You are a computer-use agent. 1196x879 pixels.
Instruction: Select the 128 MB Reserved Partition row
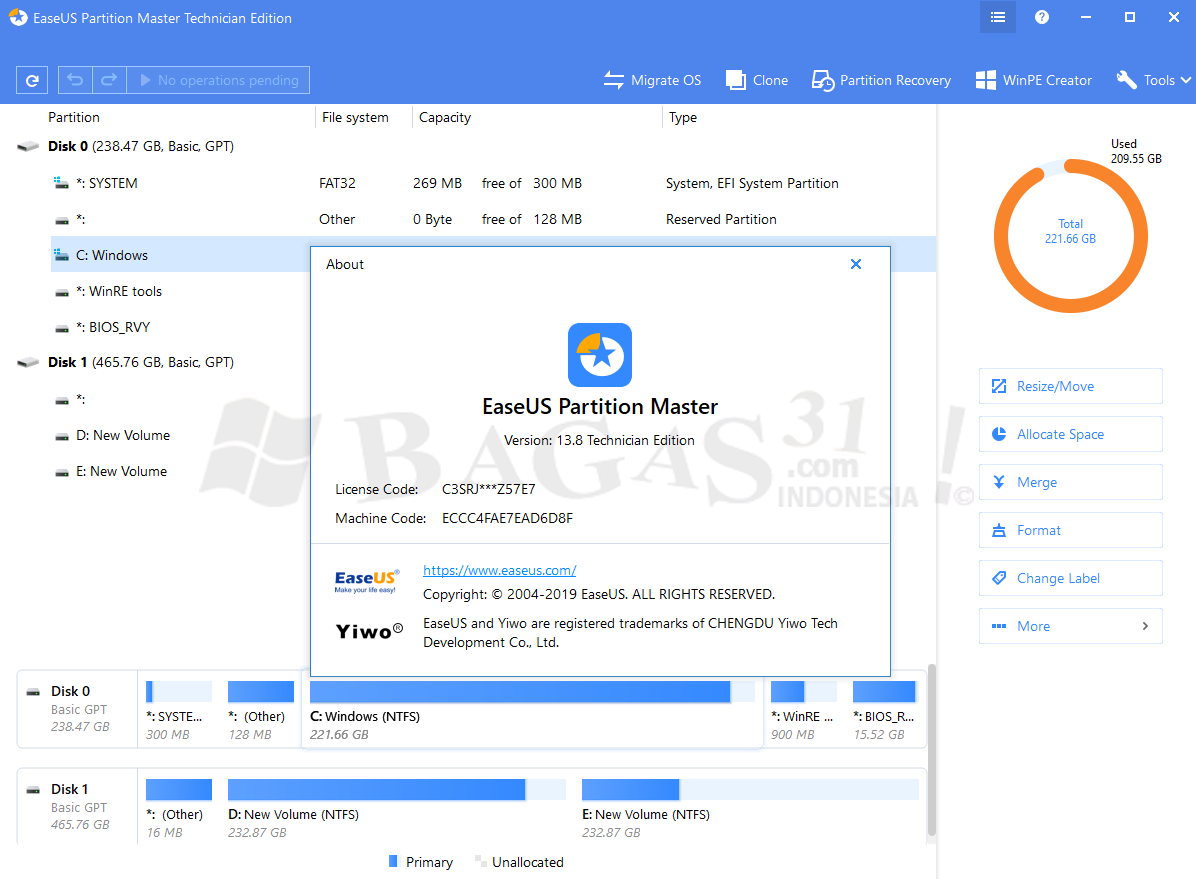(x=492, y=219)
